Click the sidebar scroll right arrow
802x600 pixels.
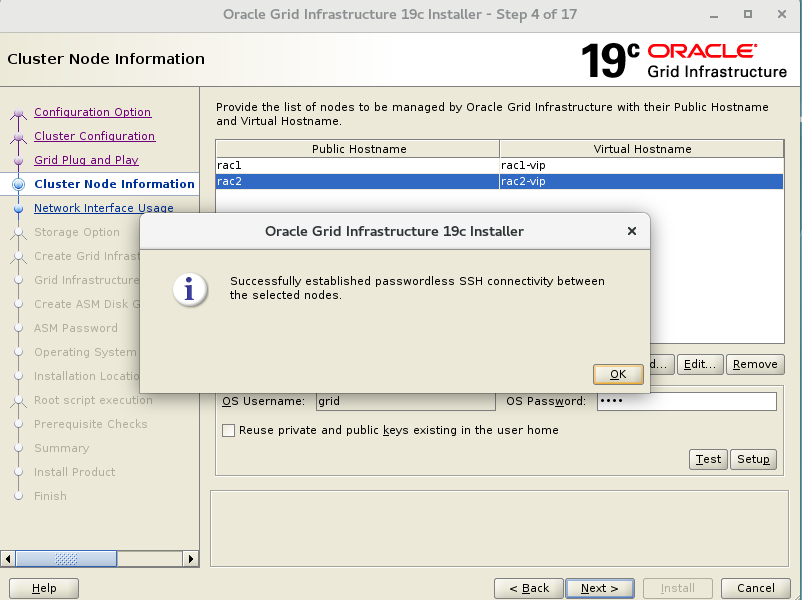click(191, 559)
